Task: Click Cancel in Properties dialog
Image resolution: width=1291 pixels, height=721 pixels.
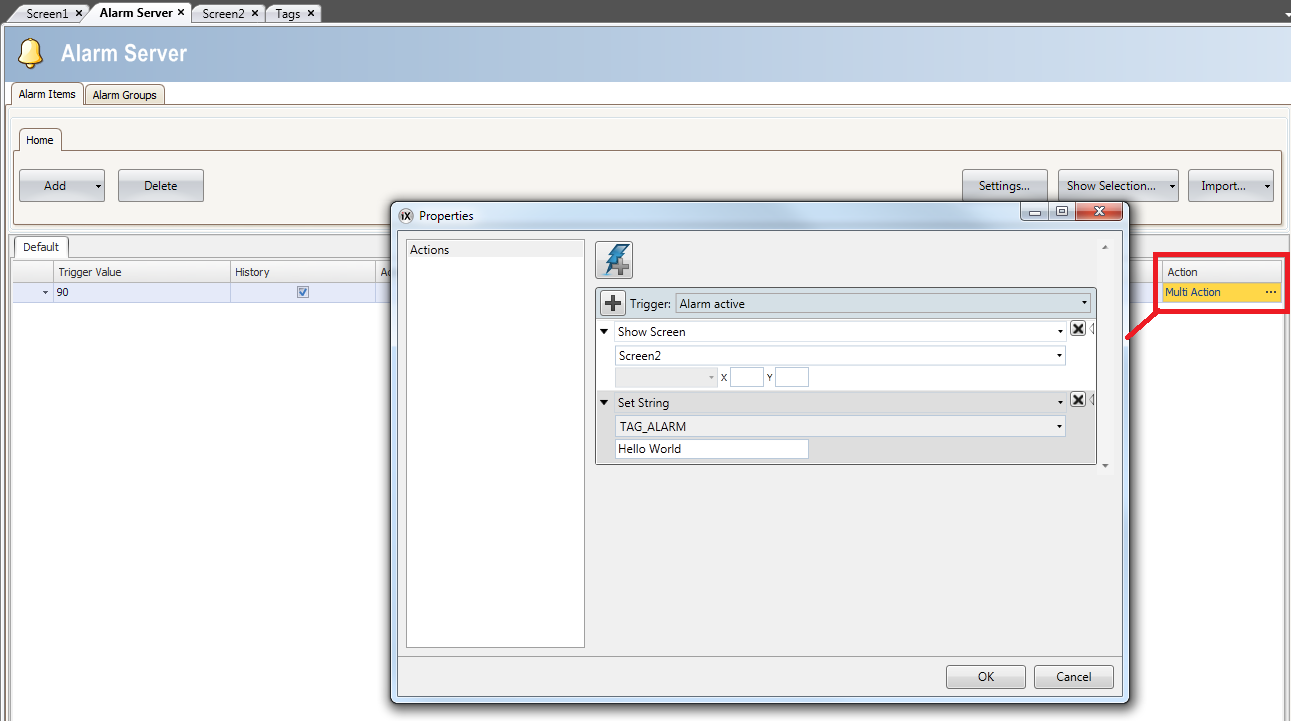Action: click(x=1074, y=677)
